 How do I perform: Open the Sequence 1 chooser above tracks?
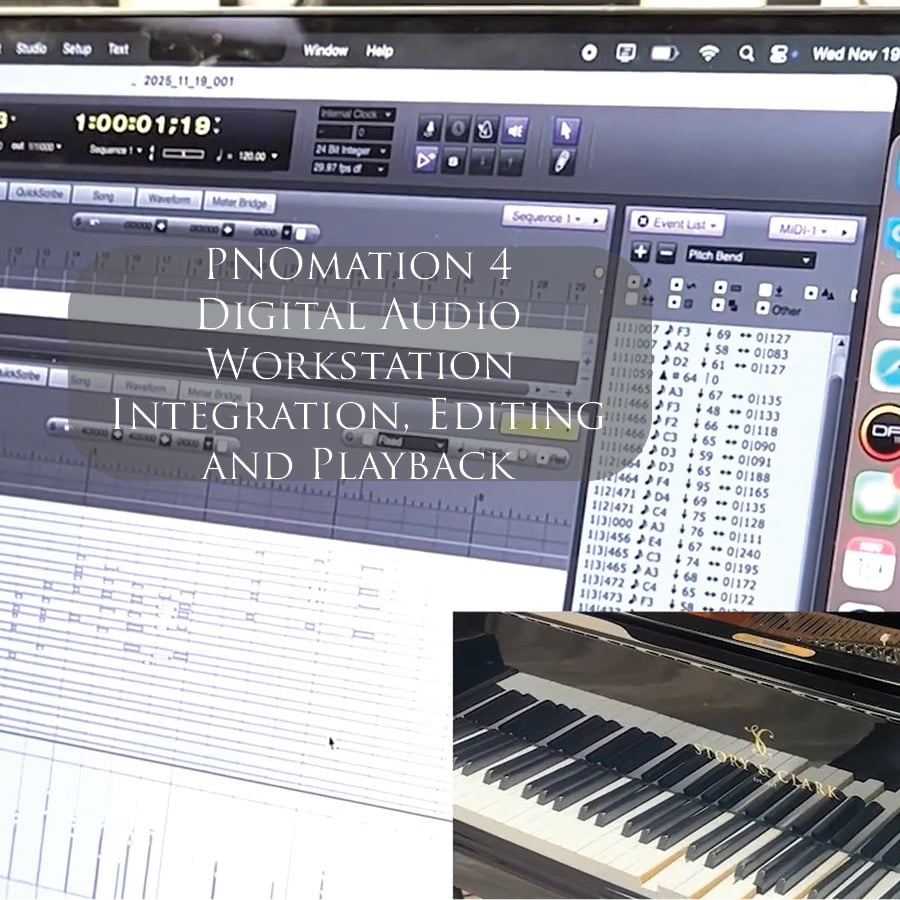(x=545, y=218)
